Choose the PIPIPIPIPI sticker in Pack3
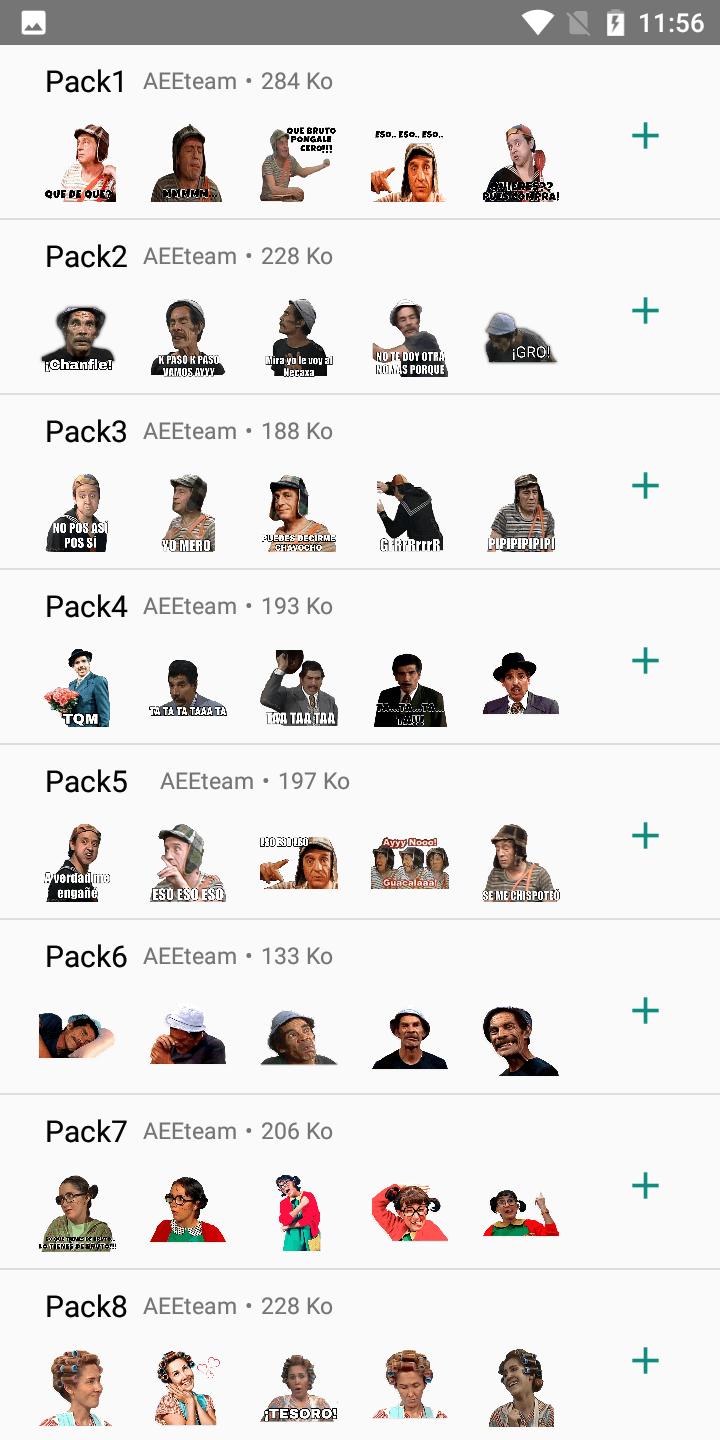 click(x=521, y=512)
